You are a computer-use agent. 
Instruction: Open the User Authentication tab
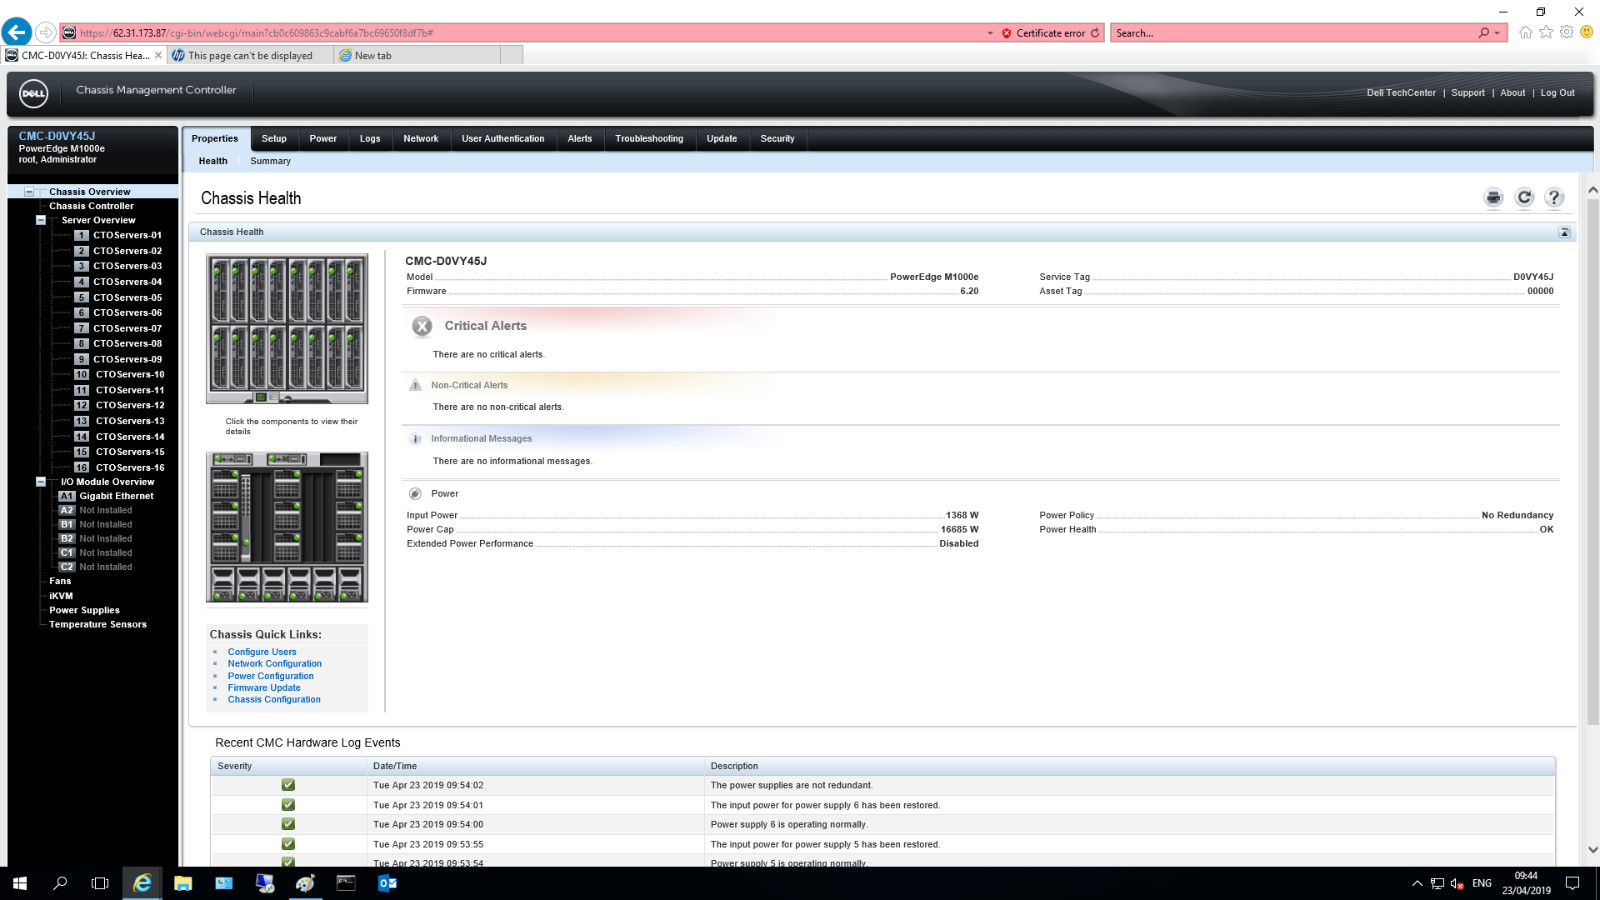click(503, 139)
